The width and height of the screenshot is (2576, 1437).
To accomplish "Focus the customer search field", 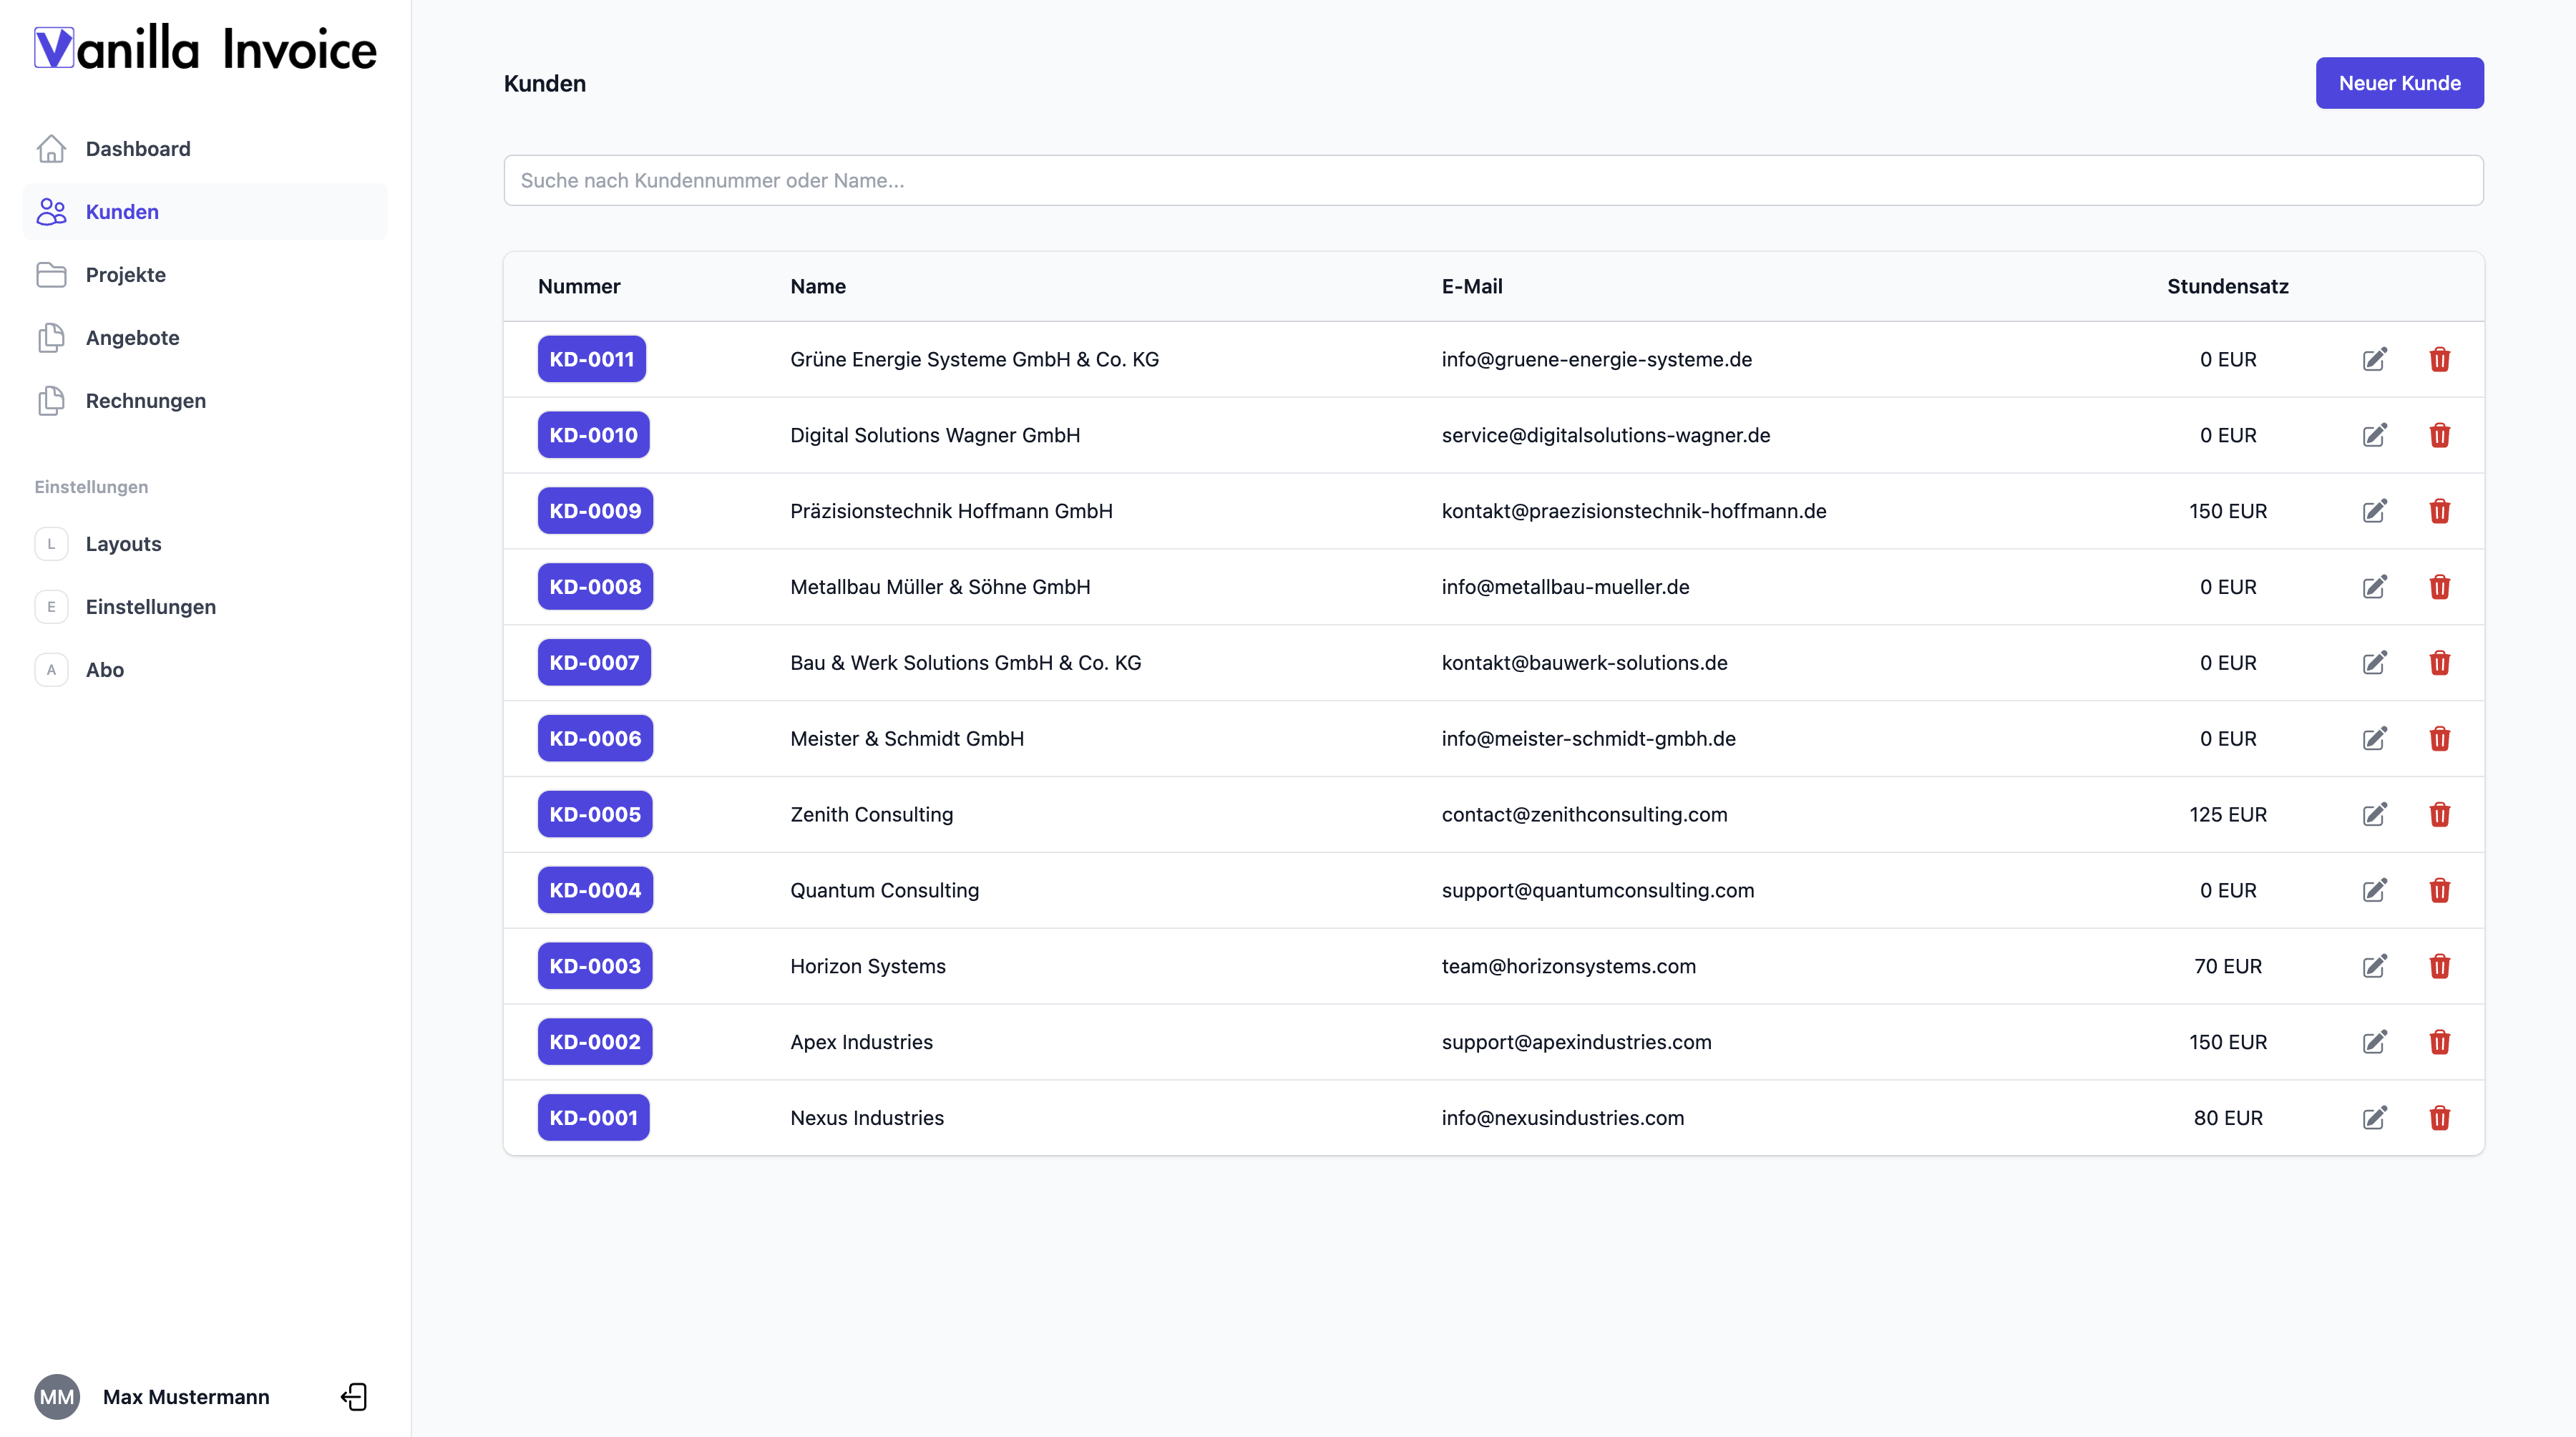I will click(1492, 180).
